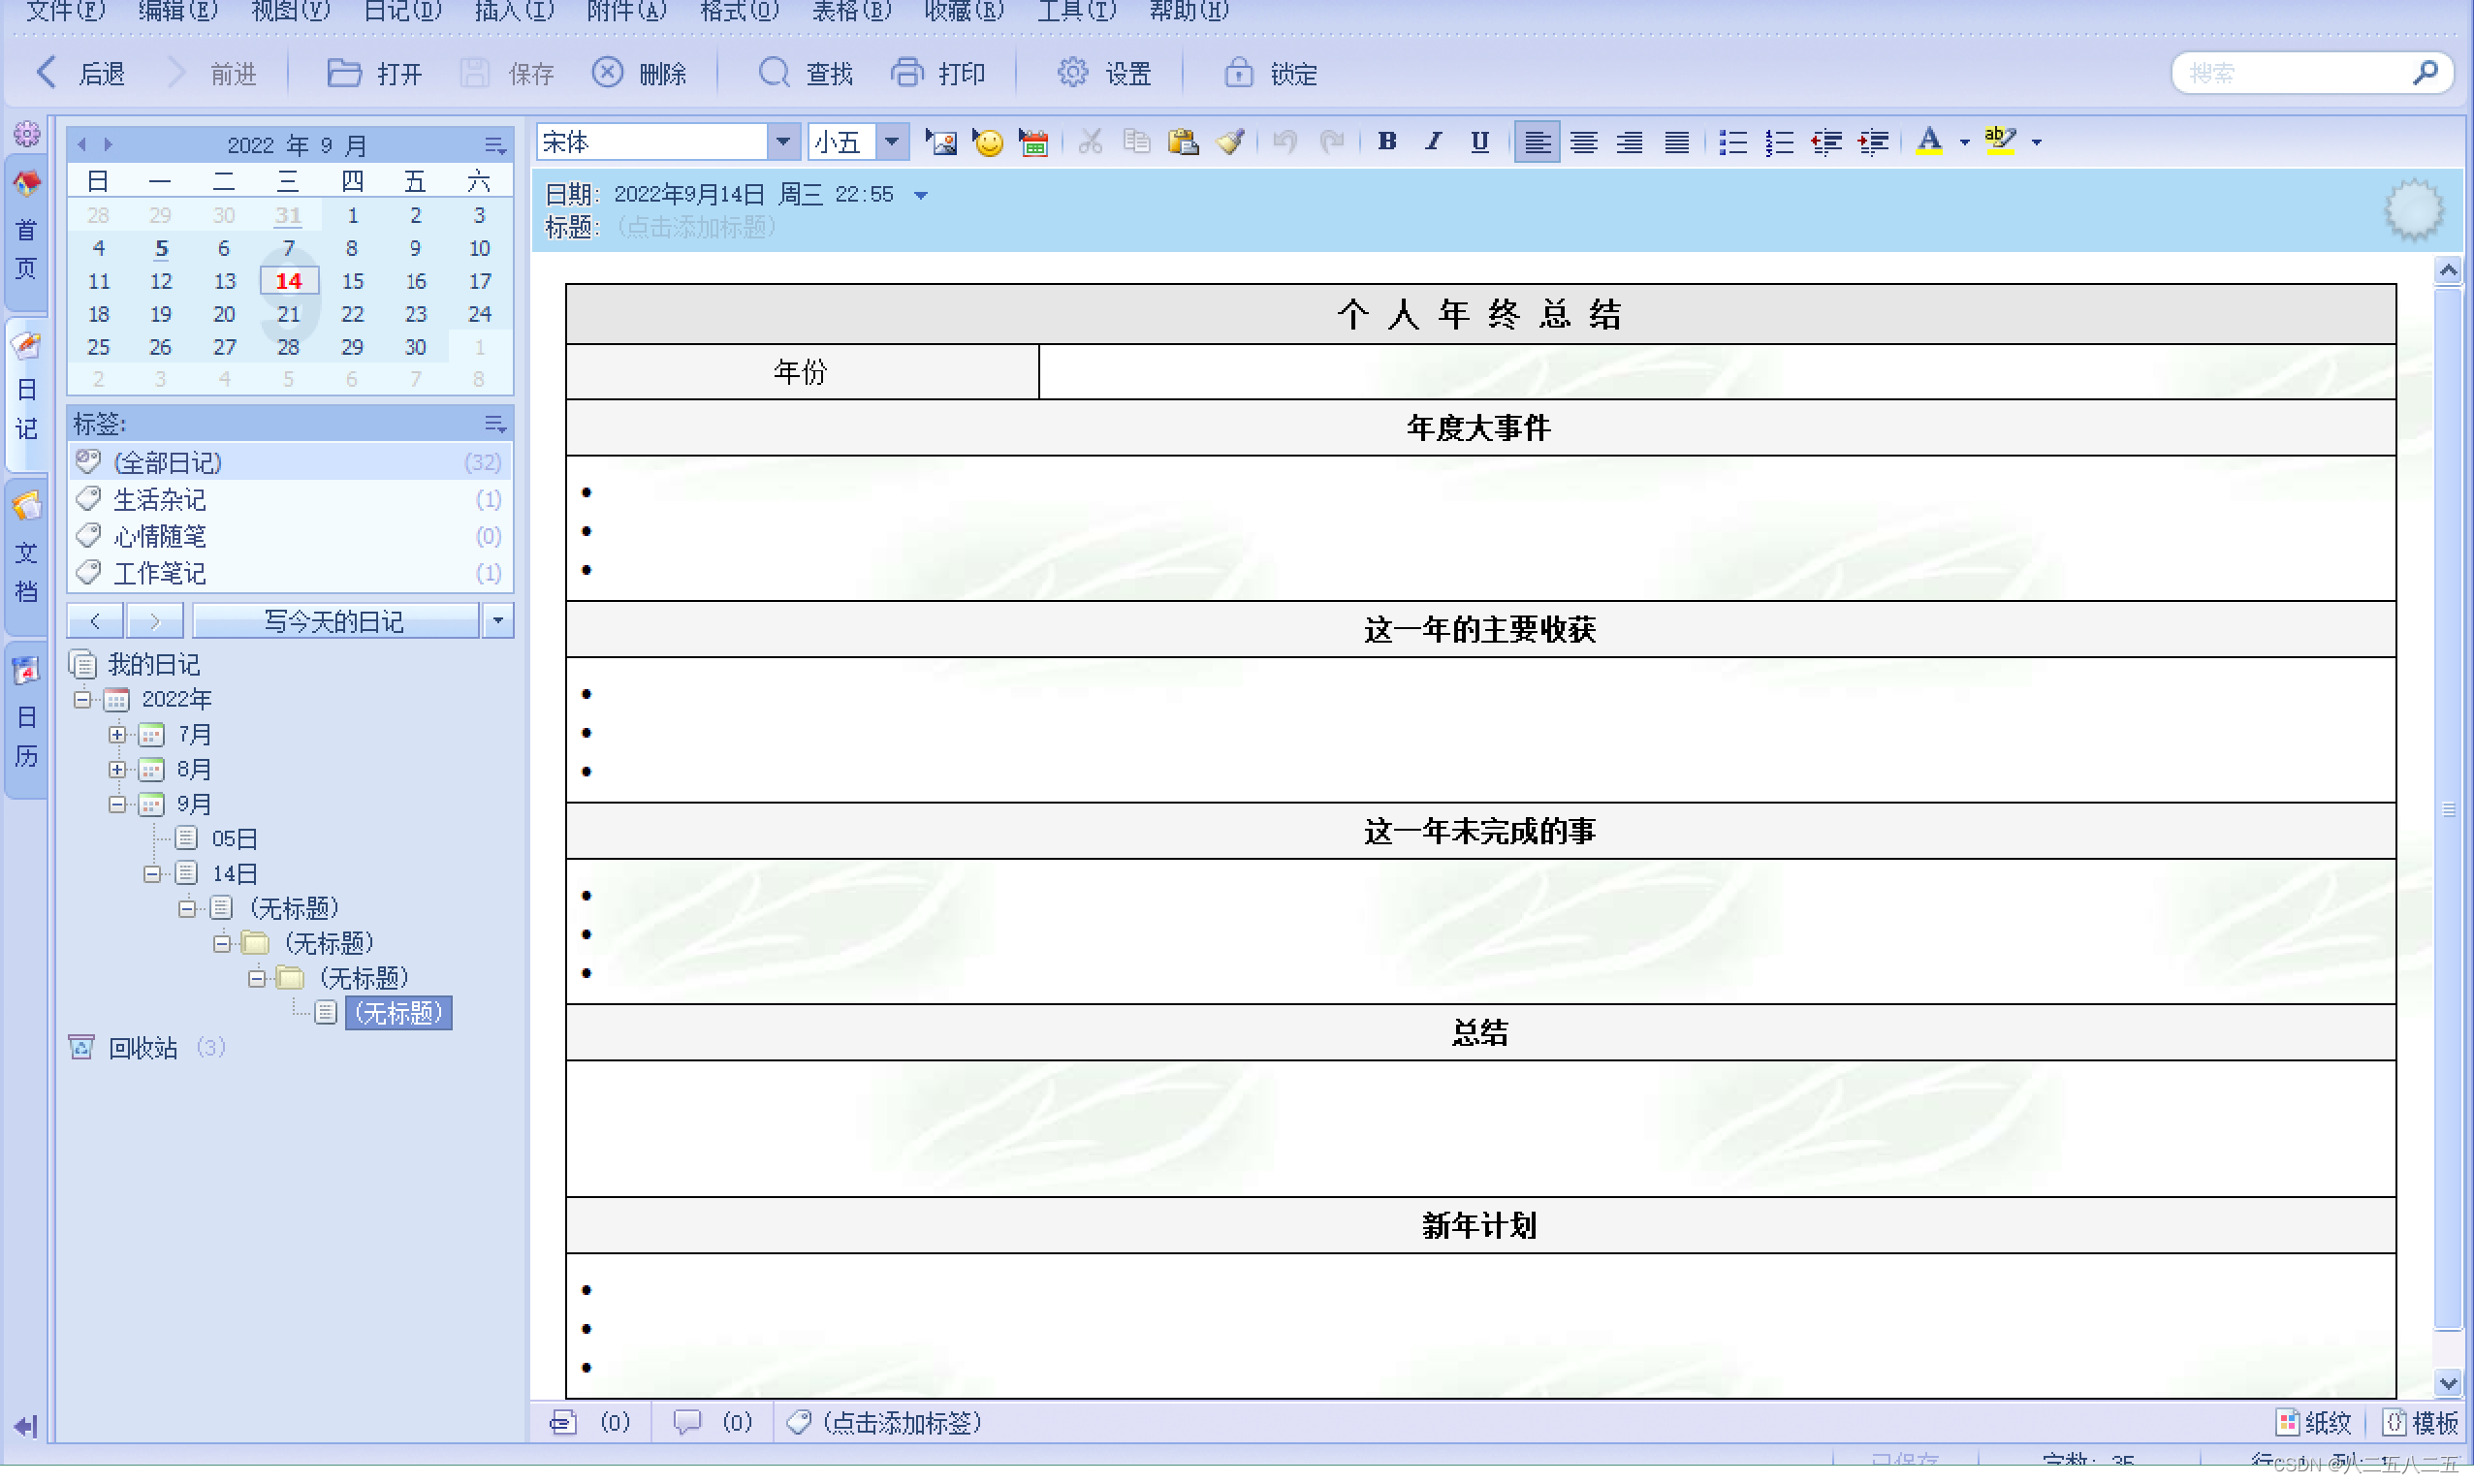This screenshot has height=1484, width=2474.
Task: Click the numbered list icon
Action: 1779,142
